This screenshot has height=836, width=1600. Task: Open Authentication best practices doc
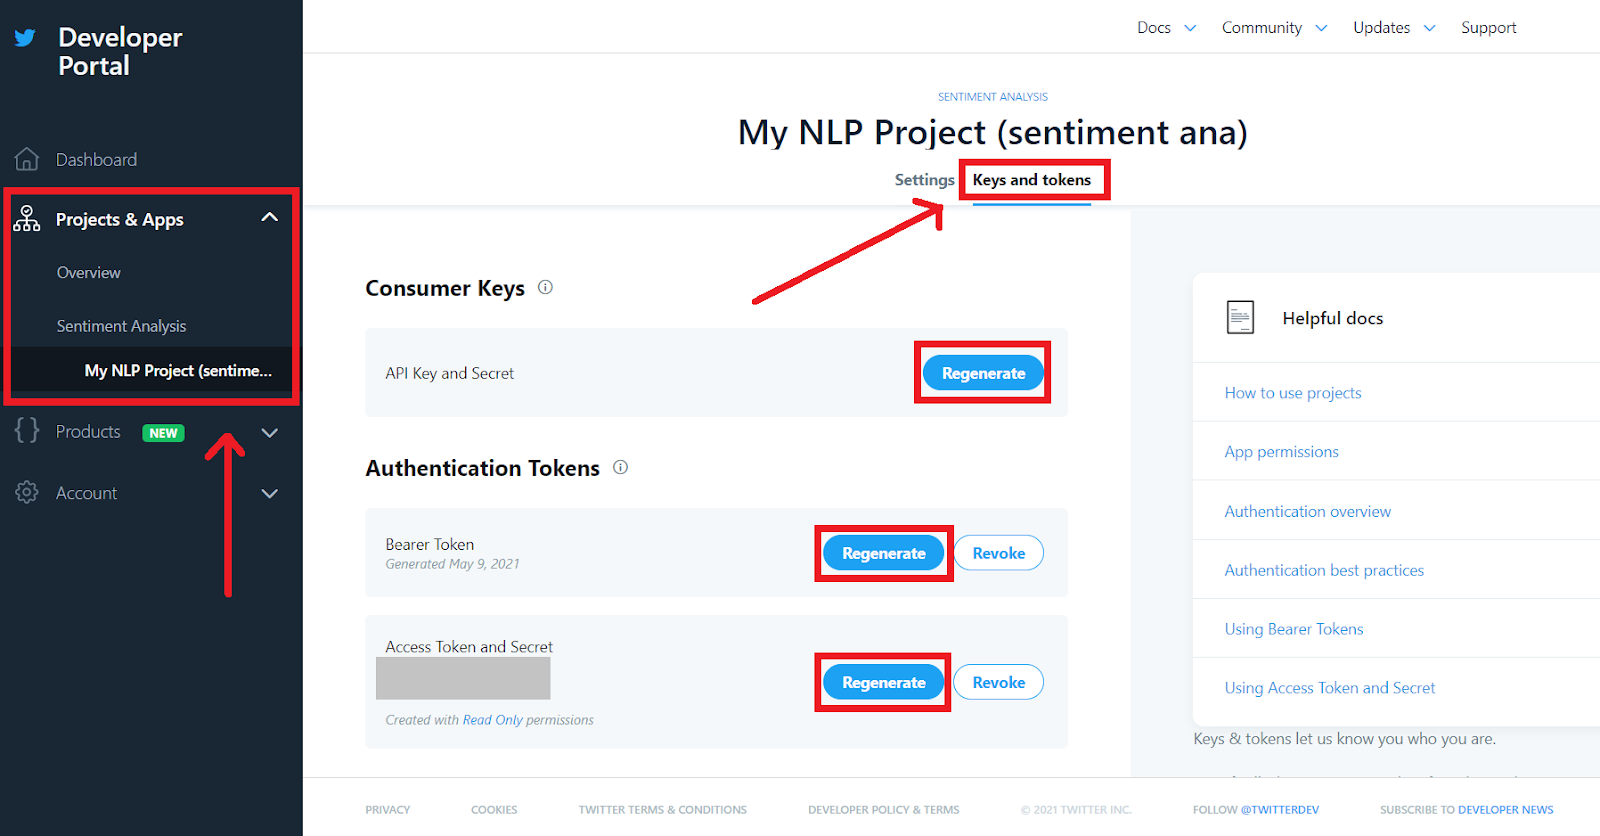[x=1324, y=570]
